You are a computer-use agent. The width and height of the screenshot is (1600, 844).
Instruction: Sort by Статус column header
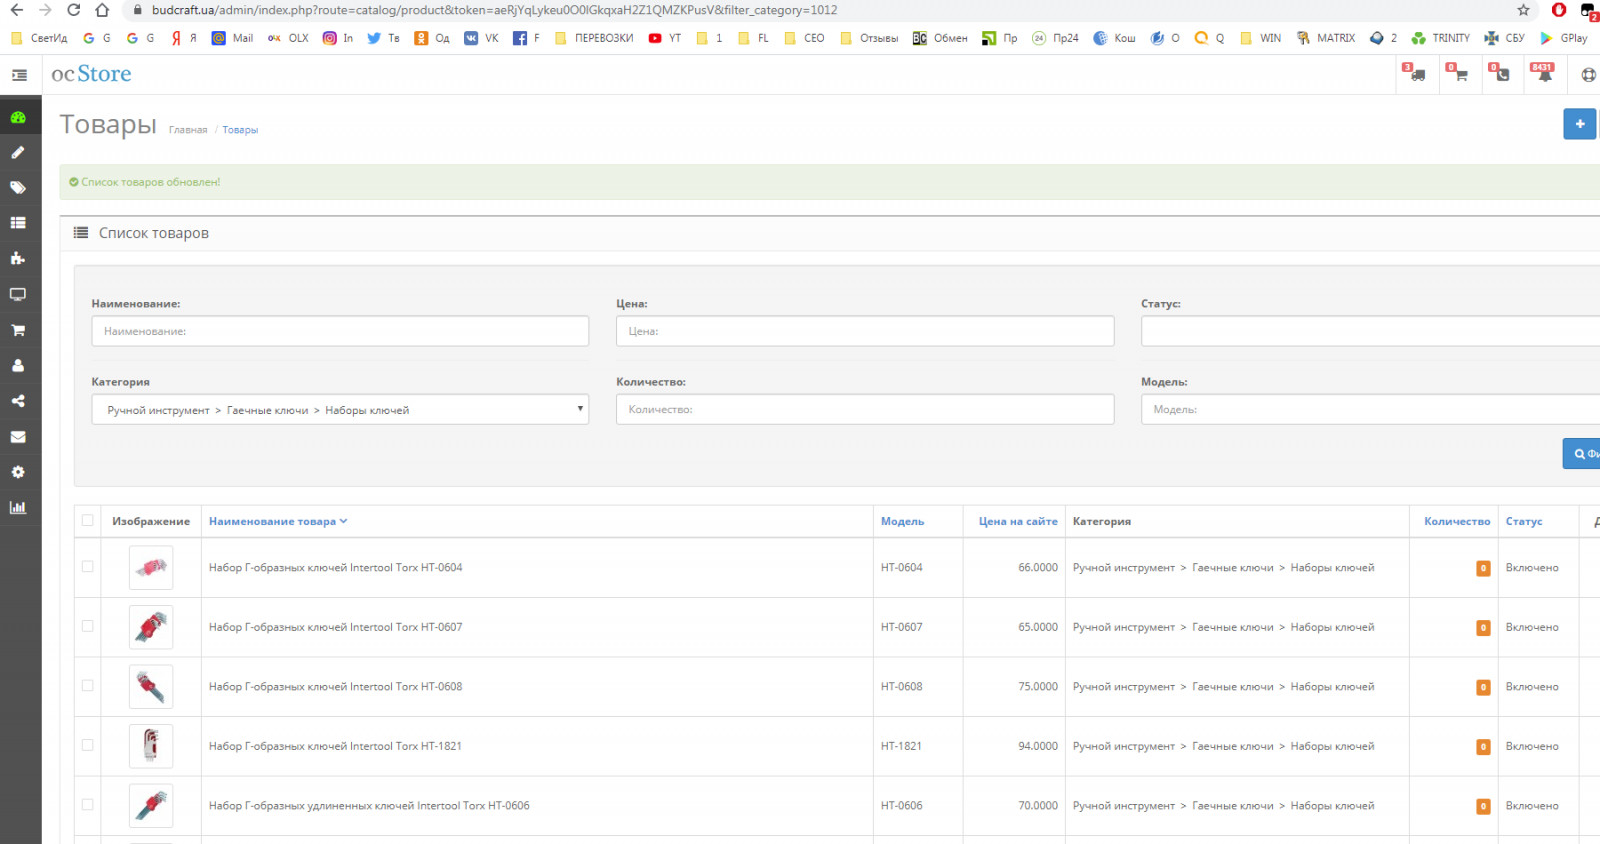coord(1524,521)
